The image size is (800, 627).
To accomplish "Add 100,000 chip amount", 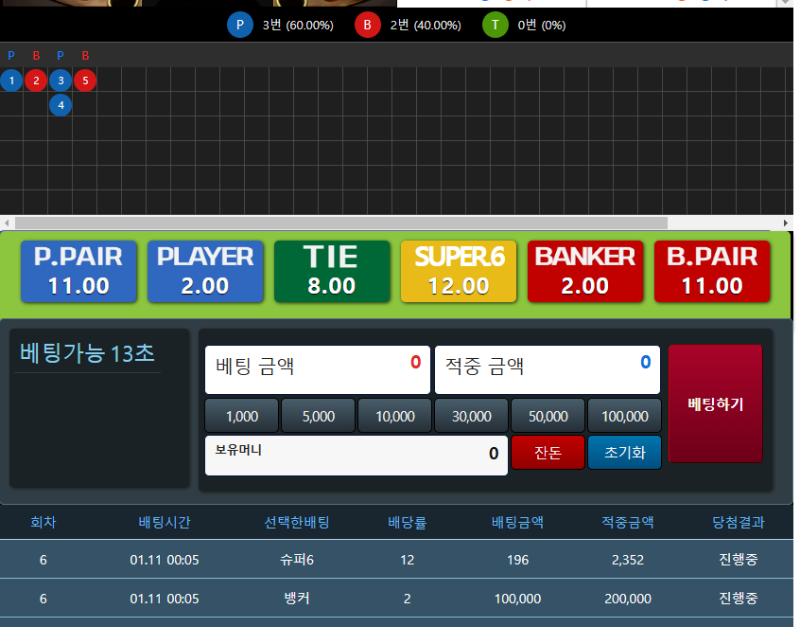I will tap(624, 416).
